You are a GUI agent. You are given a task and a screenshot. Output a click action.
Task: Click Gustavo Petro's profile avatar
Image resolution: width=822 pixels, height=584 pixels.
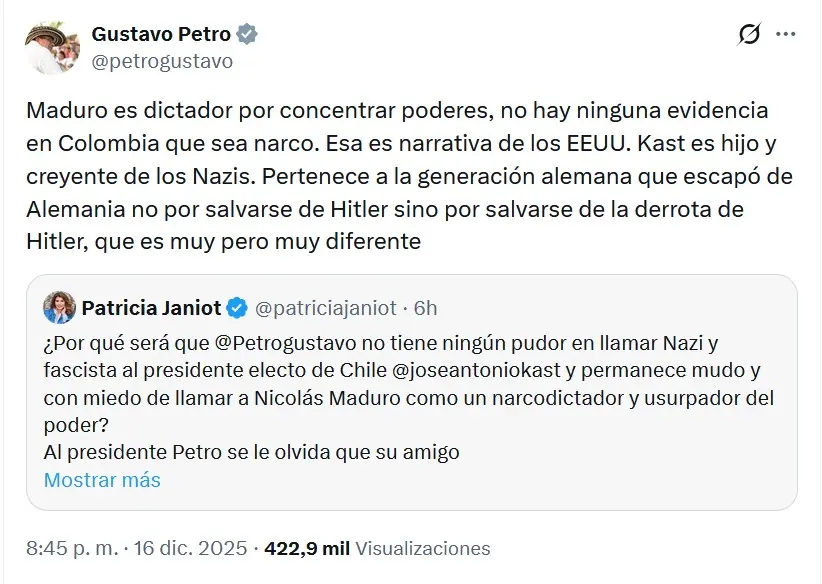[52, 47]
